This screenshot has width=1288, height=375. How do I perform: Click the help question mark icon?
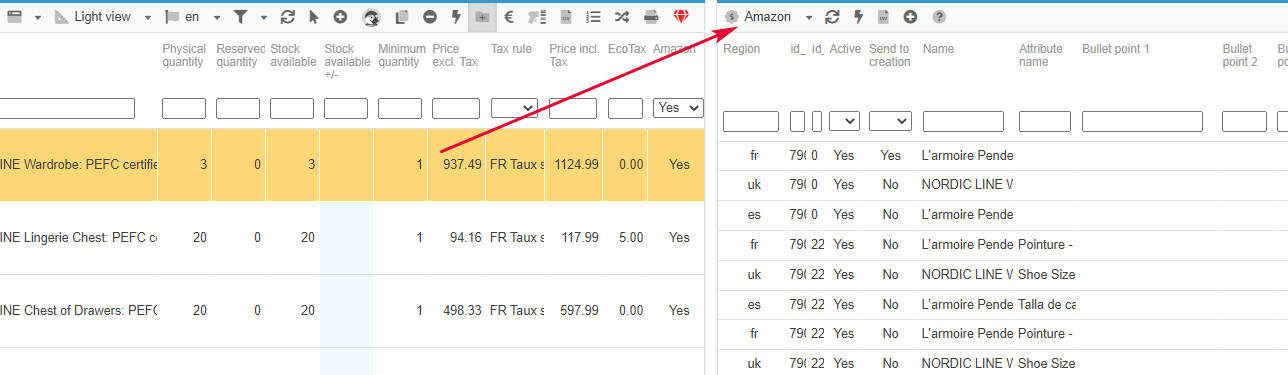(939, 17)
